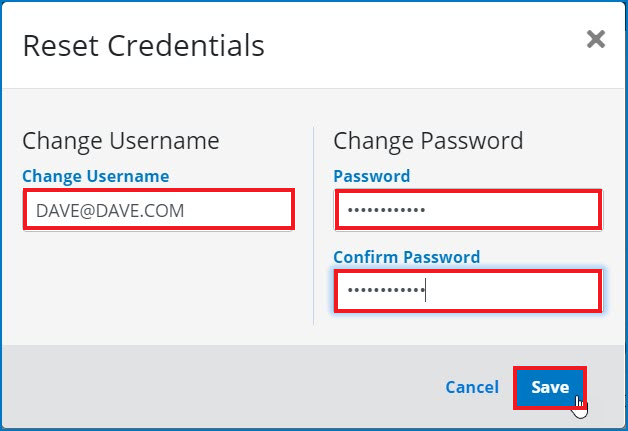The width and height of the screenshot is (628, 431).
Task: Click the blue Password field label
Action: 371,176
